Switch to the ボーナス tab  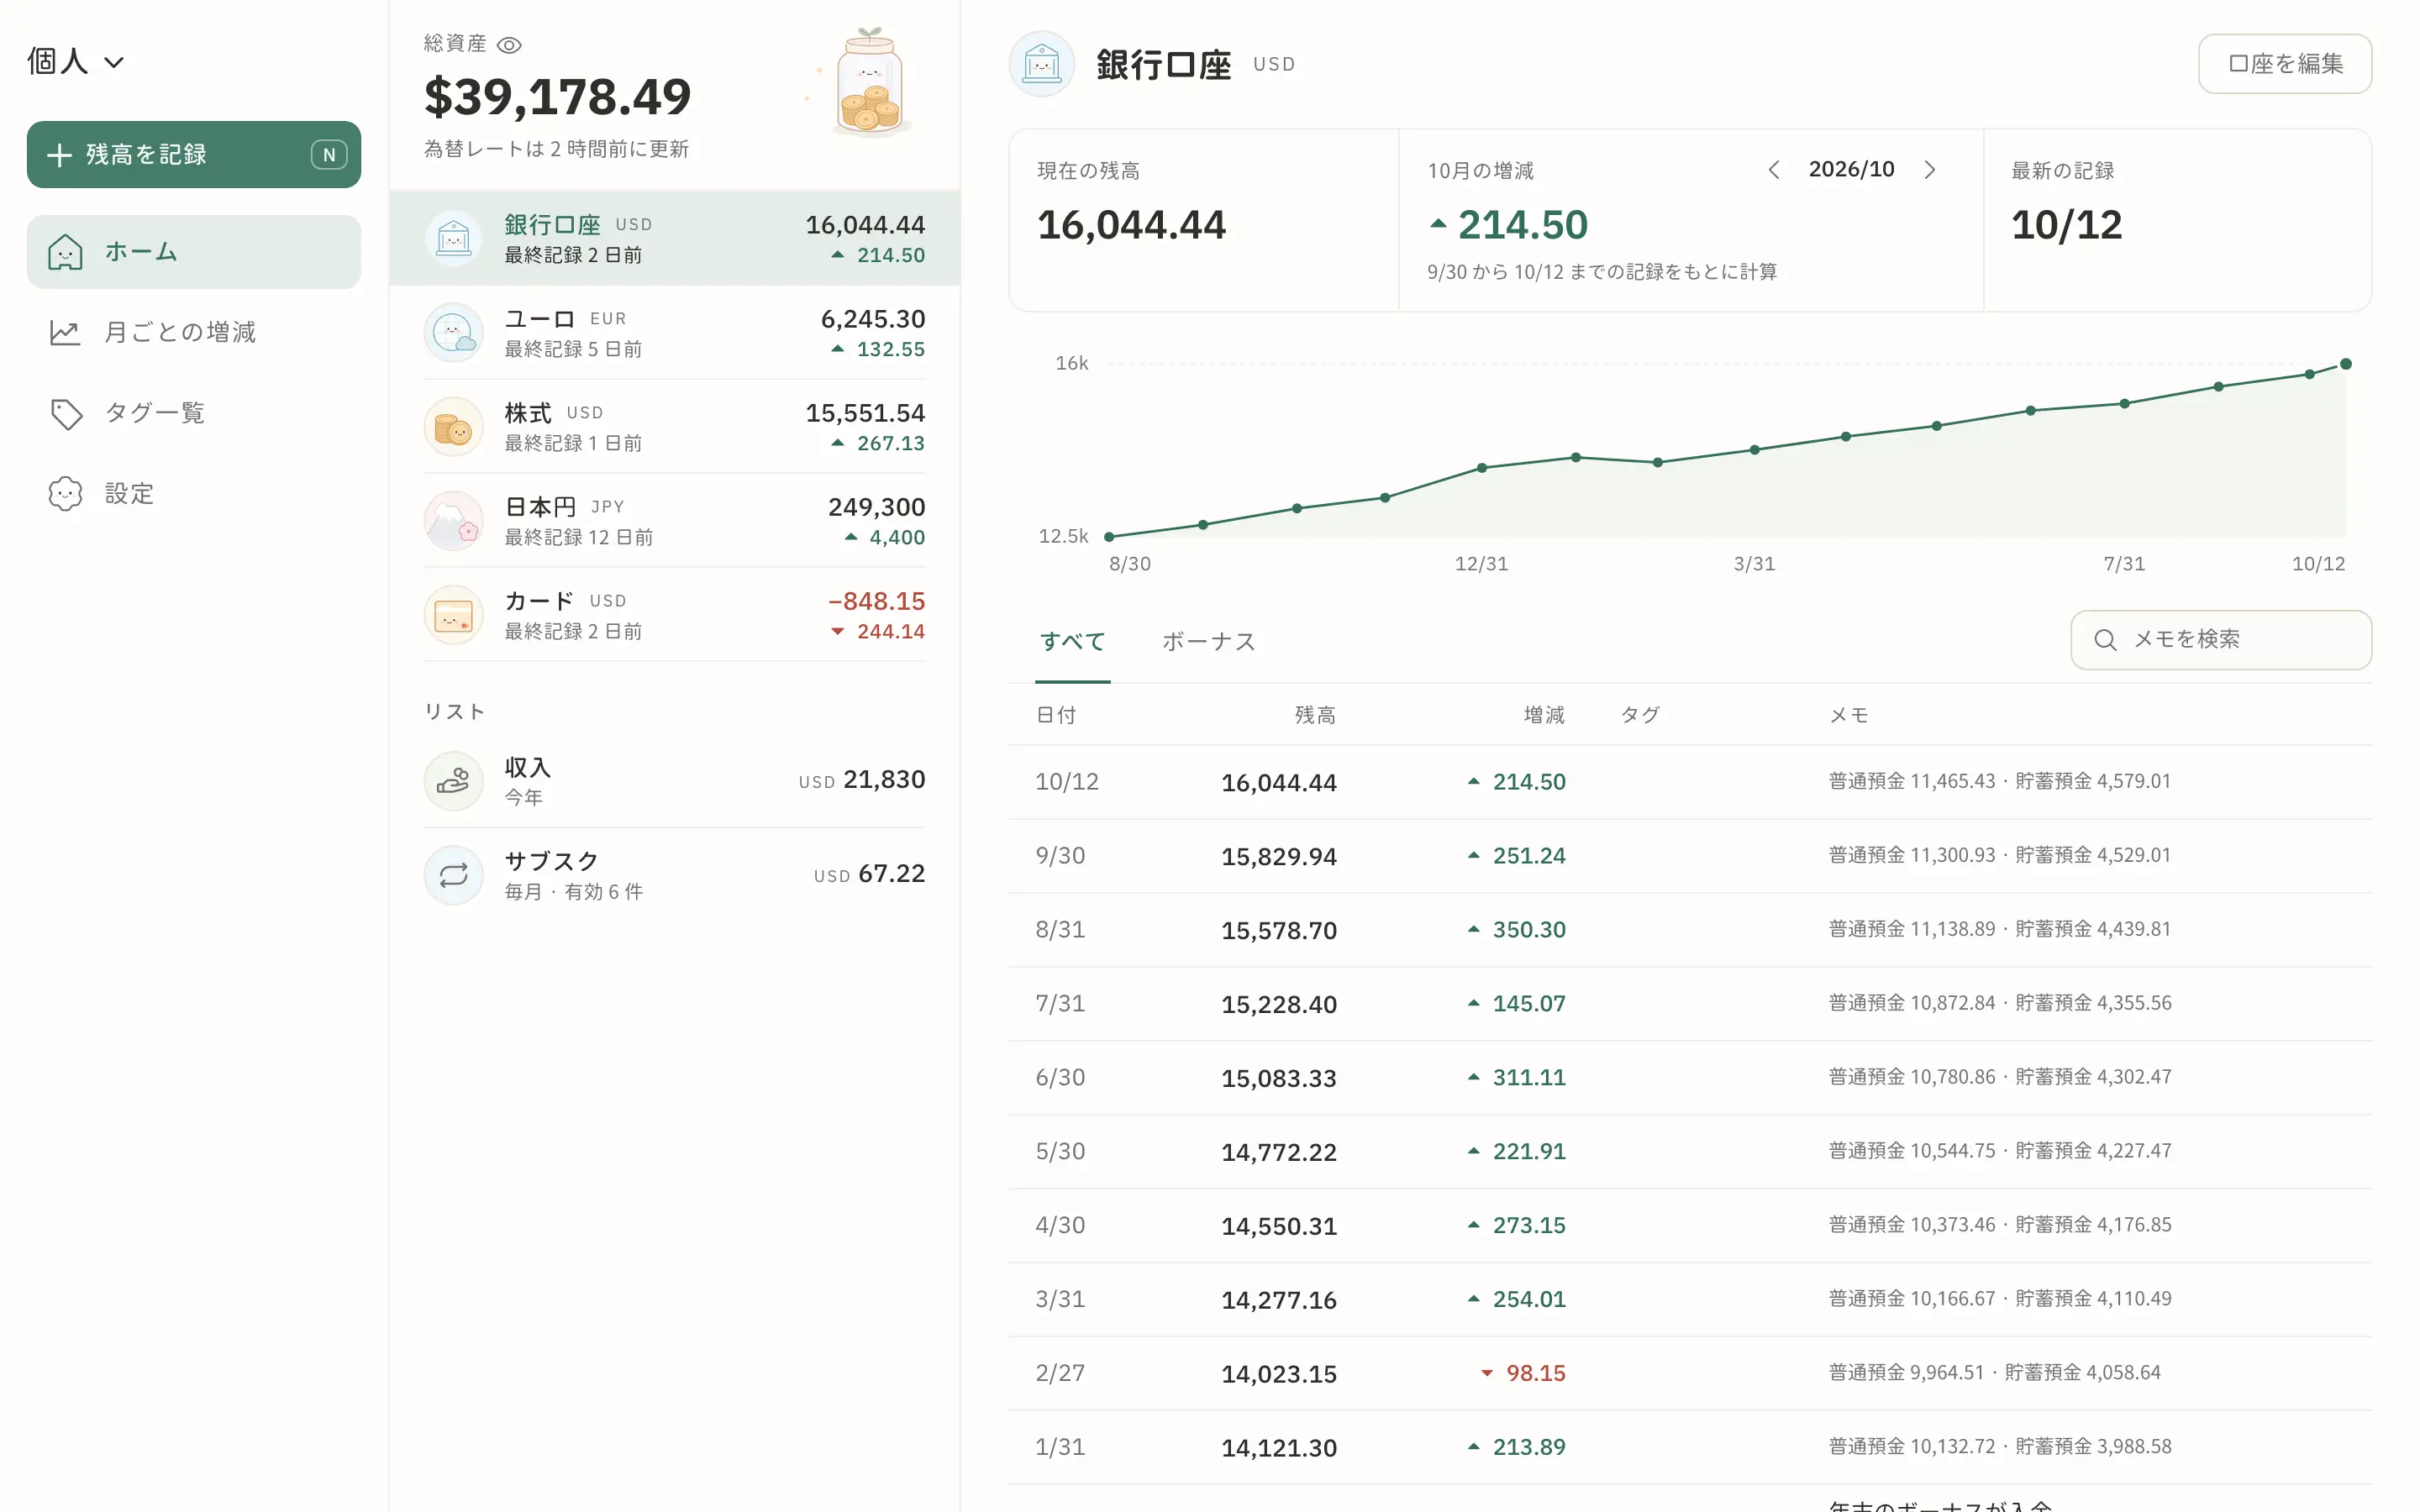click(1208, 641)
